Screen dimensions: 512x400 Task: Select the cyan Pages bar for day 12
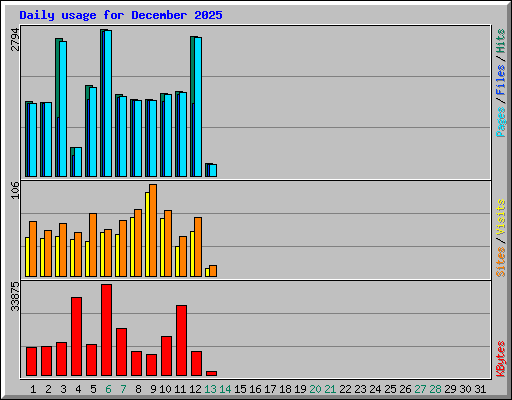(x=198, y=107)
